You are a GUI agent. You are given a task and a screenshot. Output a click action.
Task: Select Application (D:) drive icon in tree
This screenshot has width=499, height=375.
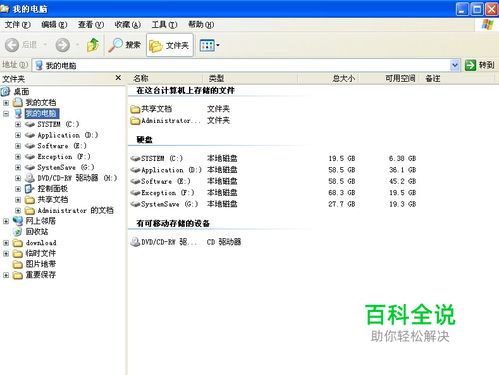pyautogui.click(x=30, y=135)
